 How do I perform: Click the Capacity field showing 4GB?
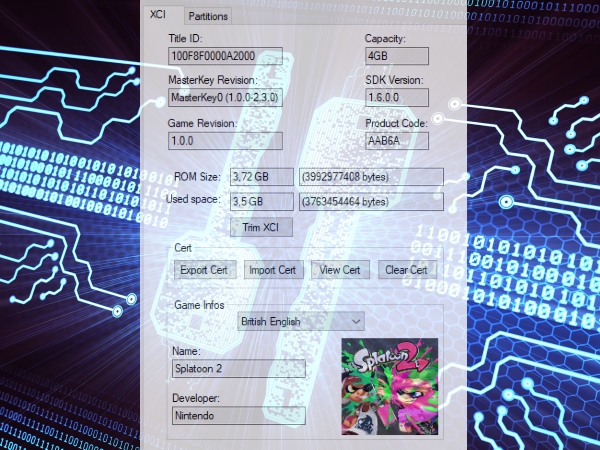tap(397, 56)
